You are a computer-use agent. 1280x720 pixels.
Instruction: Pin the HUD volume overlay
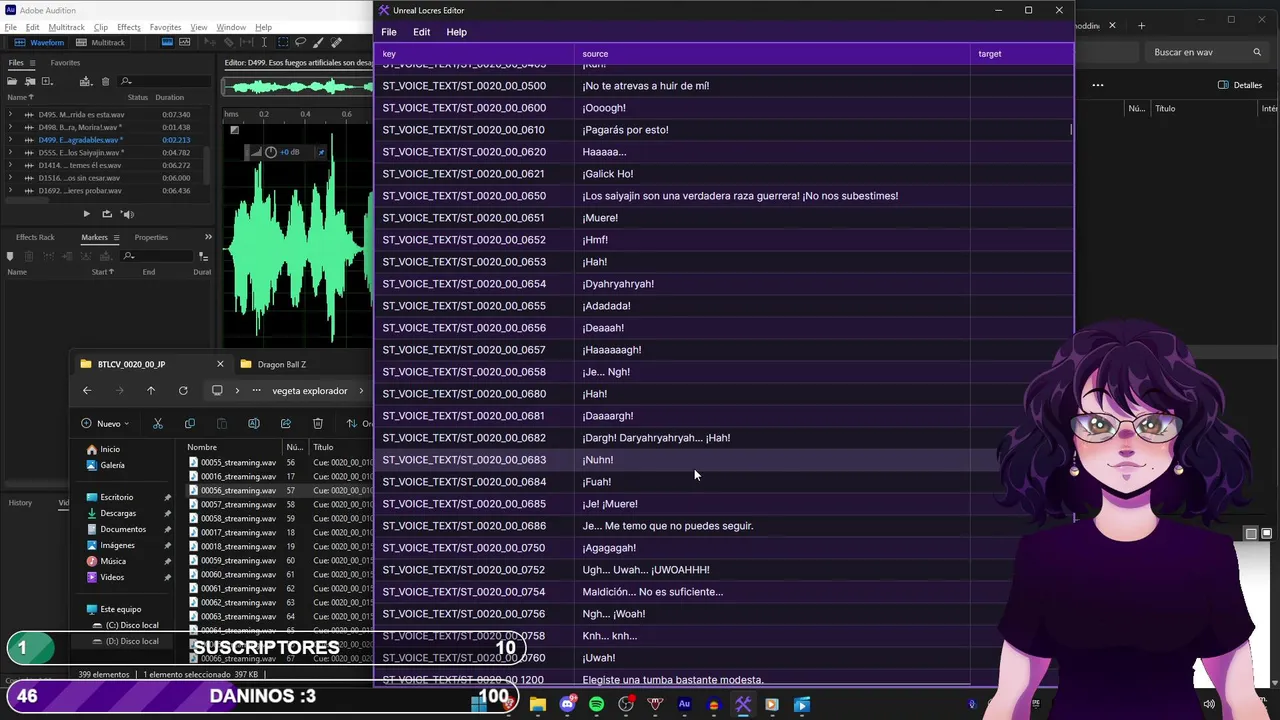pos(321,152)
